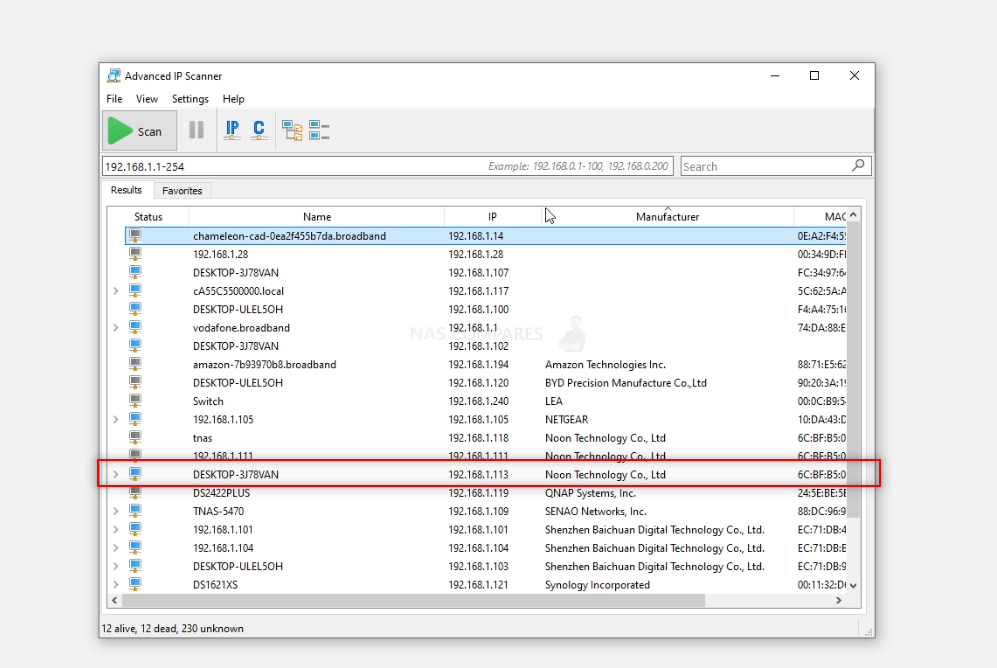Sort by the MAC column header
The image size is (997, 668).
820,217
